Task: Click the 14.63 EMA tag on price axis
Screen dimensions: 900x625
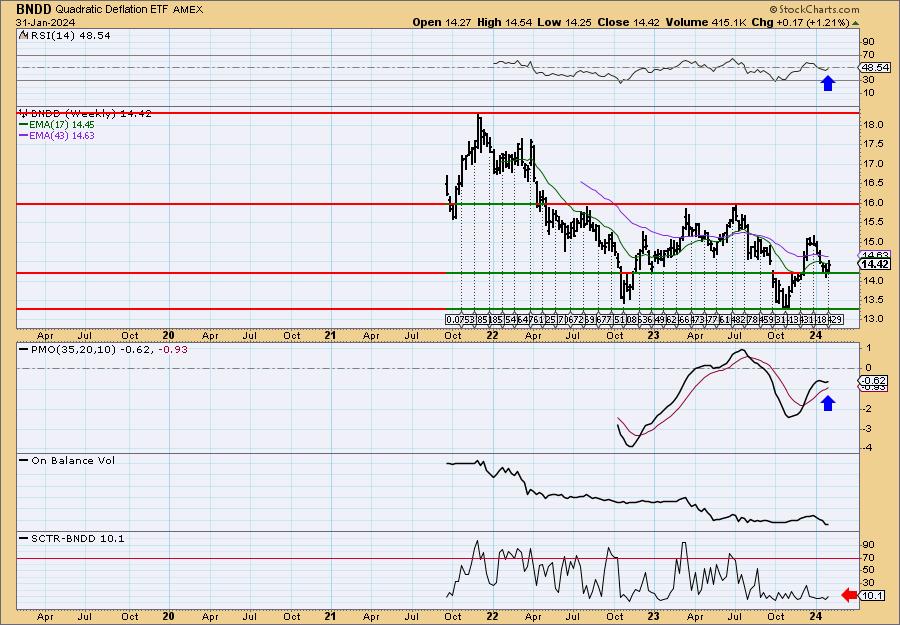Action: coord(874,255)
